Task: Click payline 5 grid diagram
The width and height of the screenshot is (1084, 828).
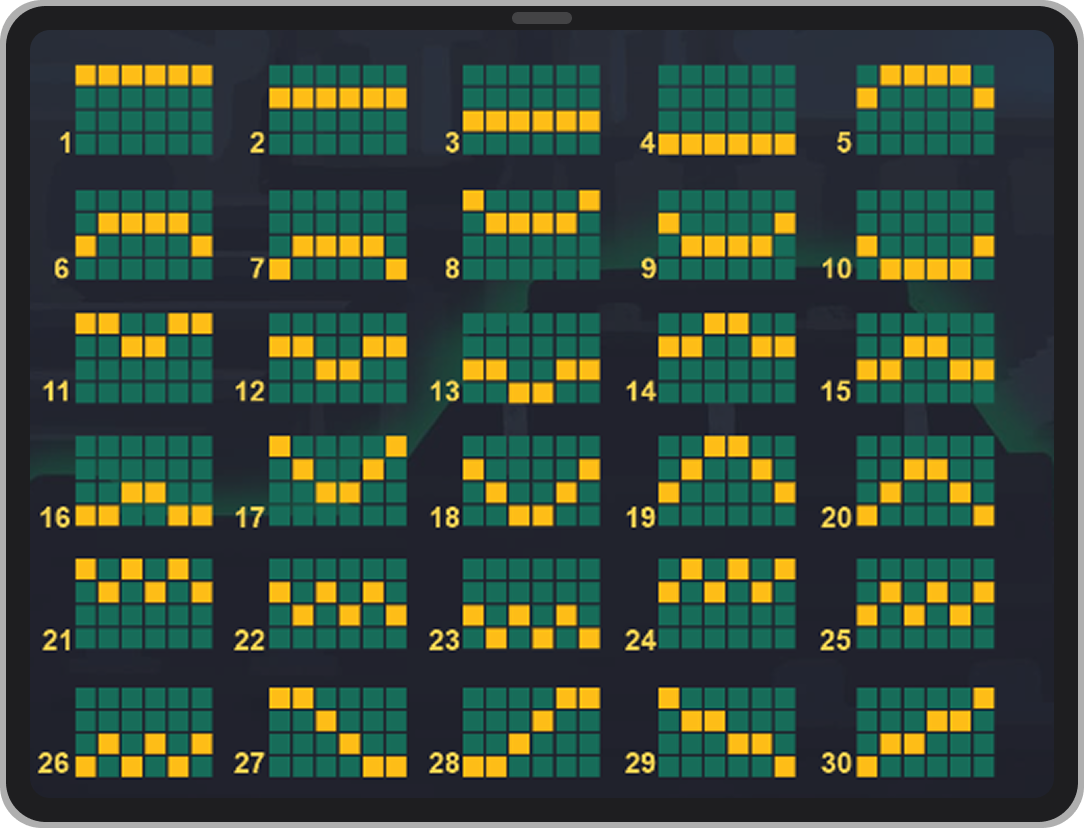Action: pyautogui.click(x=925, y=110)
